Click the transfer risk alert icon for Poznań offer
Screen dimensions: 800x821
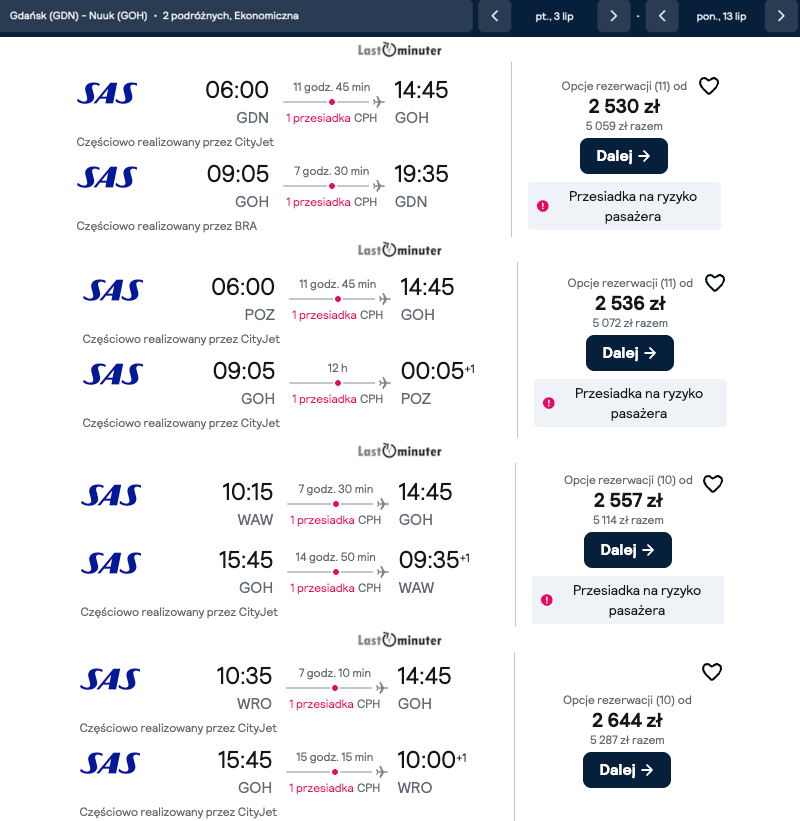coord(549,403)
